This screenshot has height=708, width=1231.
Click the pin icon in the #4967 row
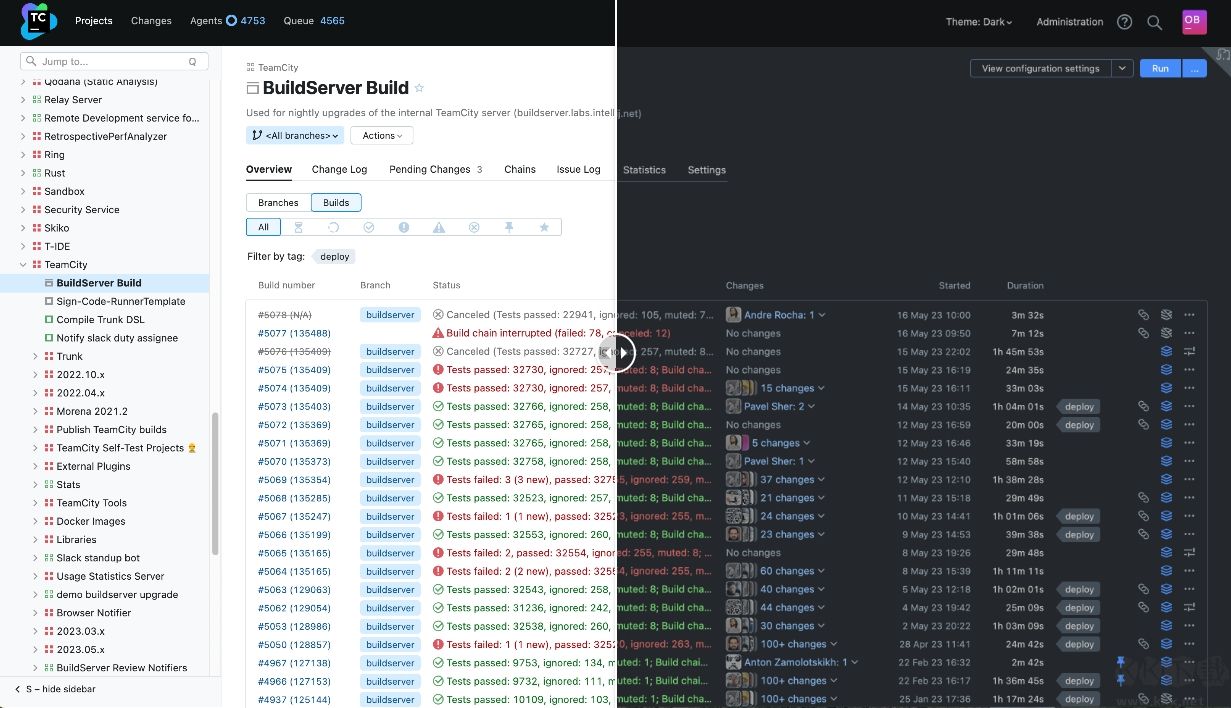click(x=1120, y=662)
